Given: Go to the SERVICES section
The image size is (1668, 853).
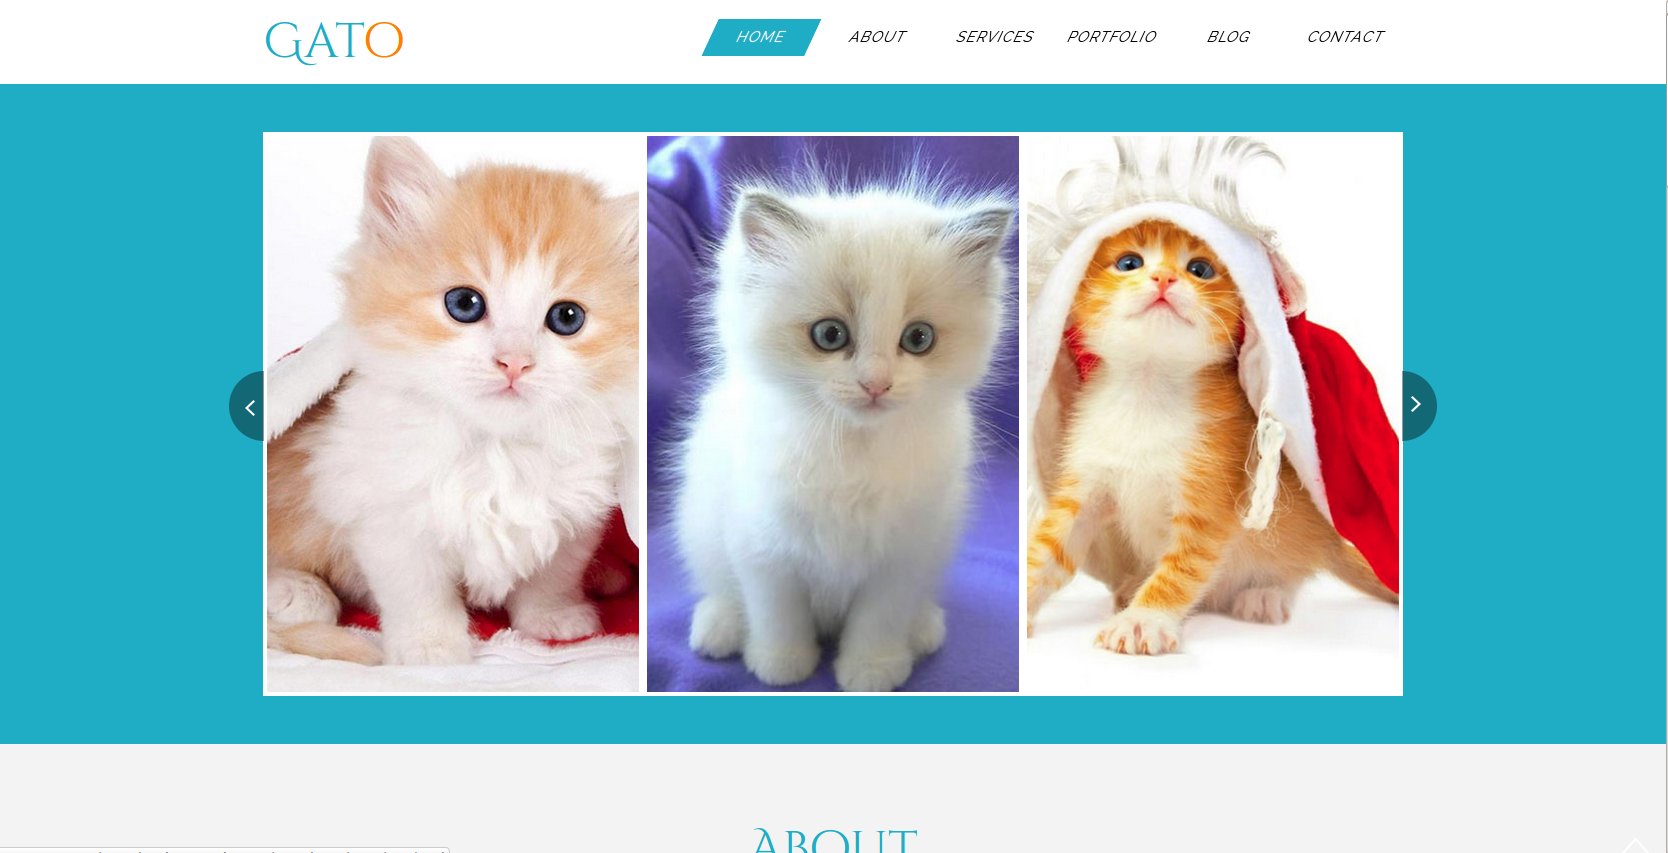Looking at the screenshot, I should point(994,37).
